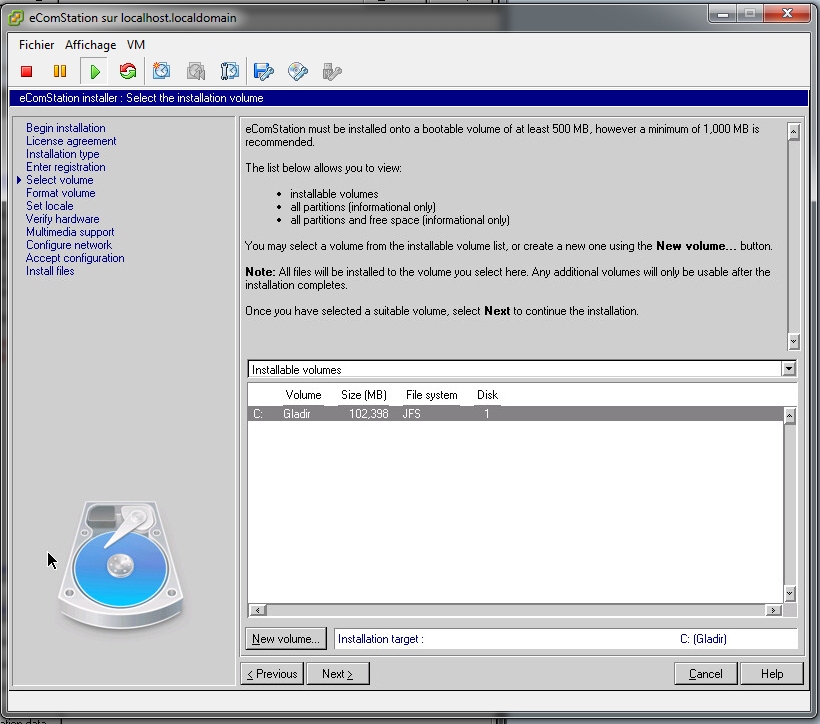
Task: Open the VM menu
Action: point(136,45)
